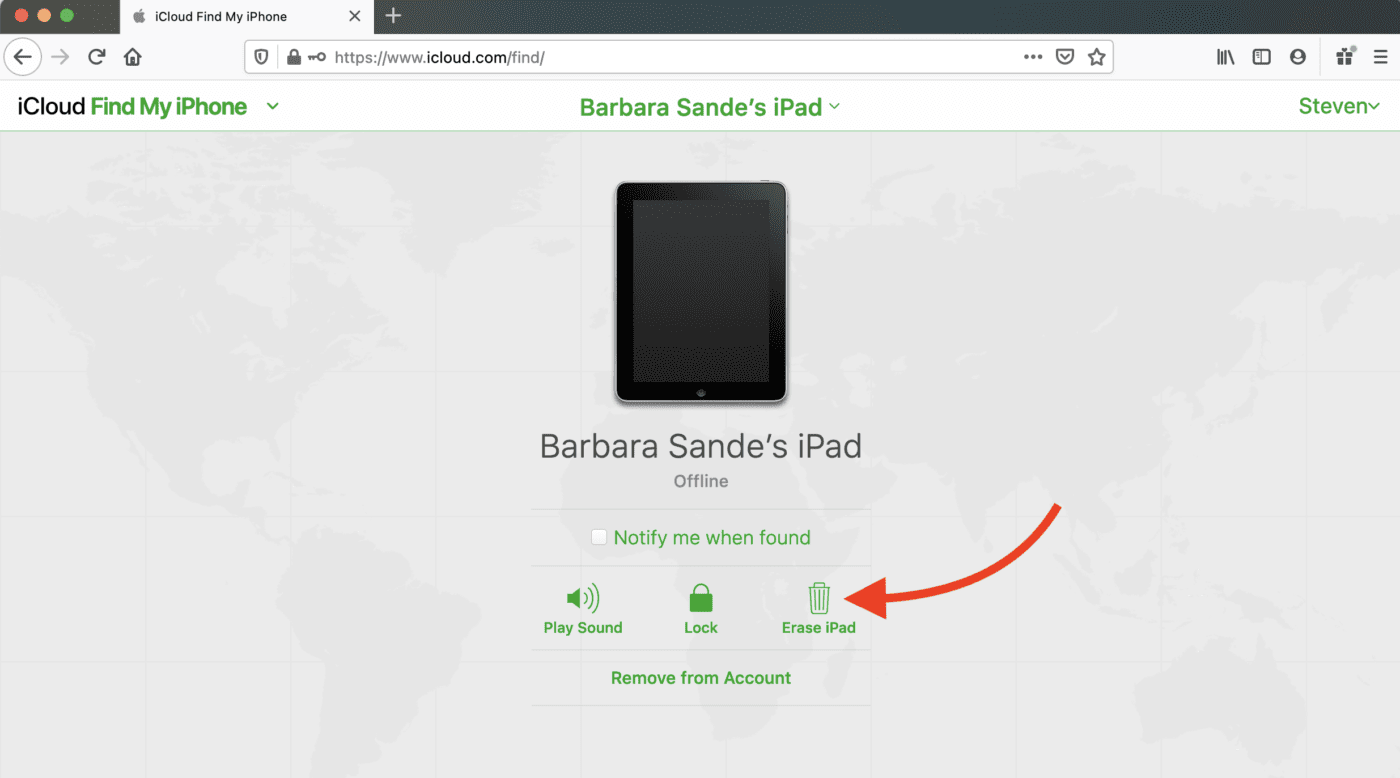1400x778 pixels.
Task: Open a new browser tab
Action: tap(393, 16)
